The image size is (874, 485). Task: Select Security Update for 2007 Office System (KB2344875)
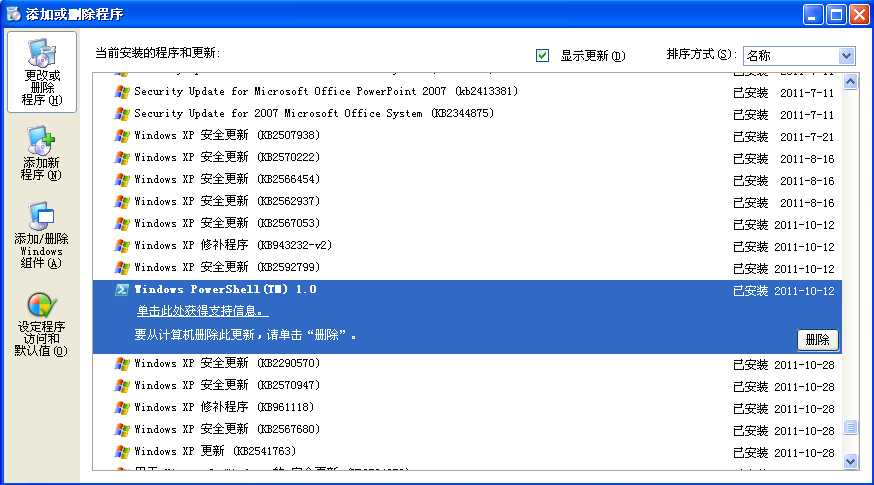pos(467,114)
